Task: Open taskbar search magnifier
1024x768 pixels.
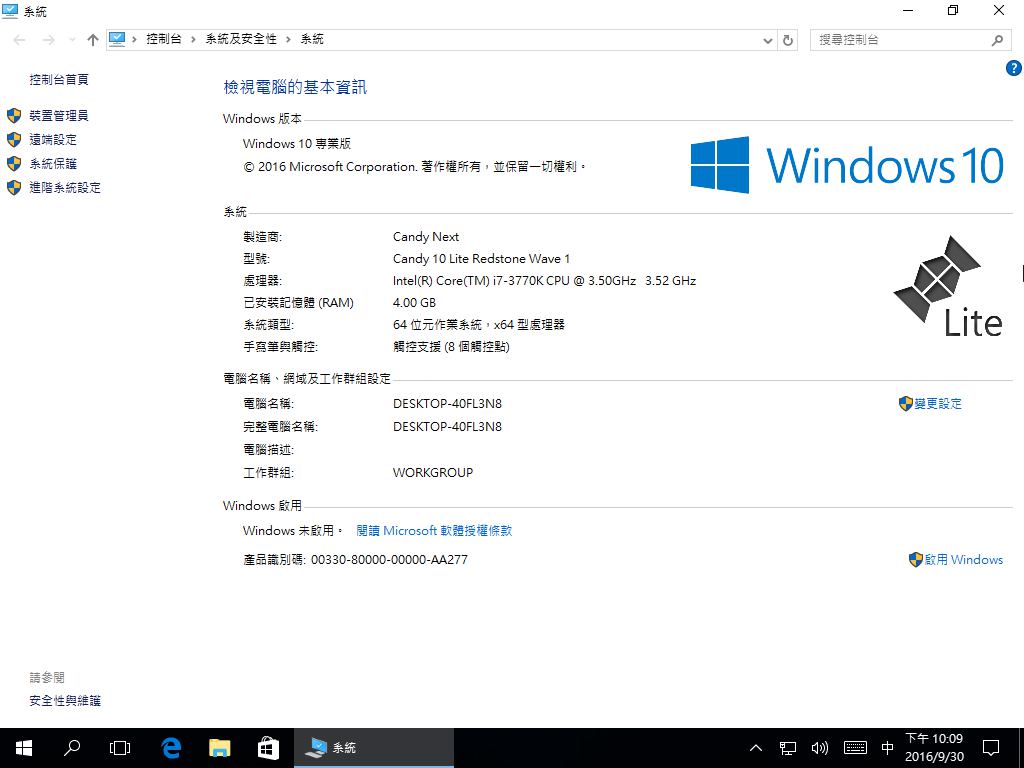Action: (x=72, y=748)
